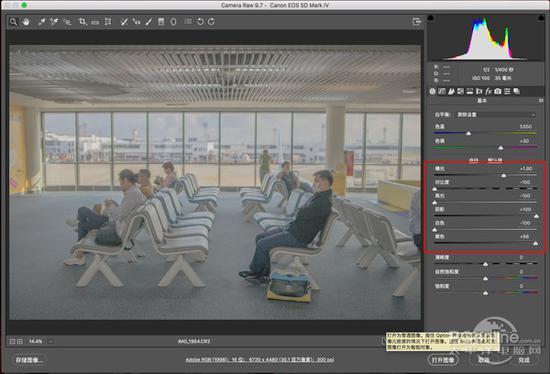
Task: Select the Spot Removal tool
Action: 124,22
